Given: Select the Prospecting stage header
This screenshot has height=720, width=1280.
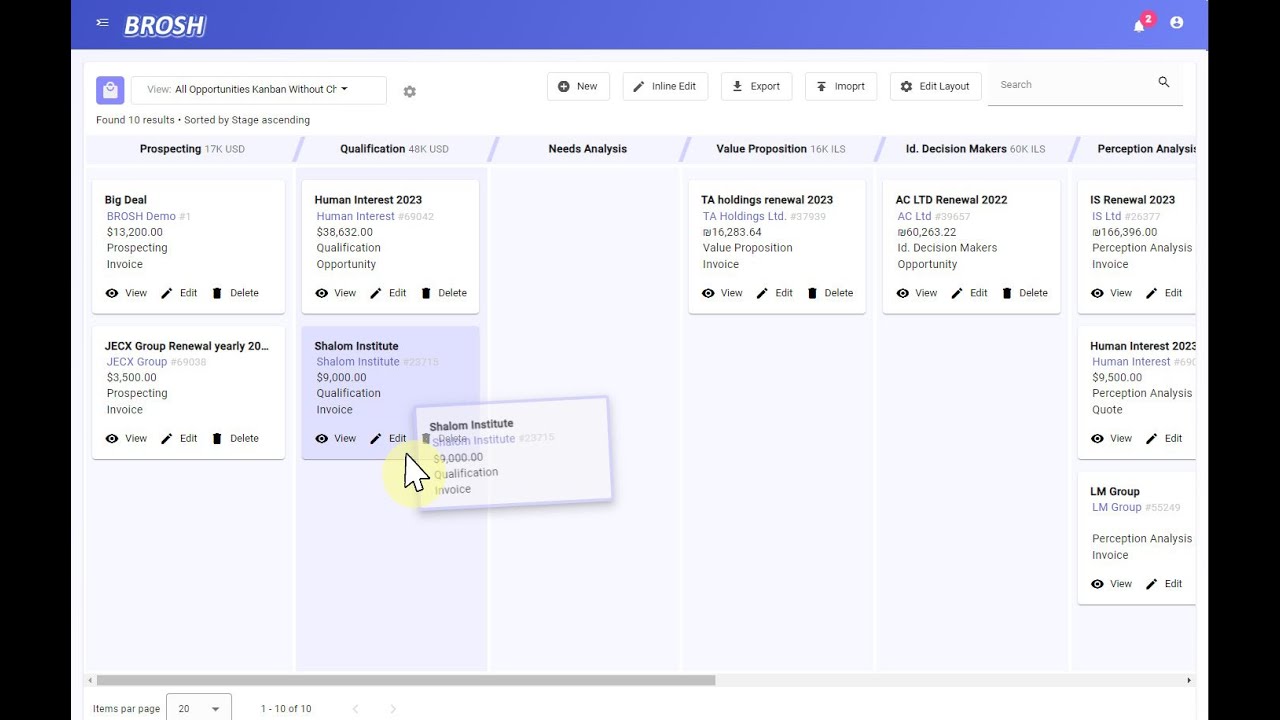Looking at the screenshot, I should point(192,149).
